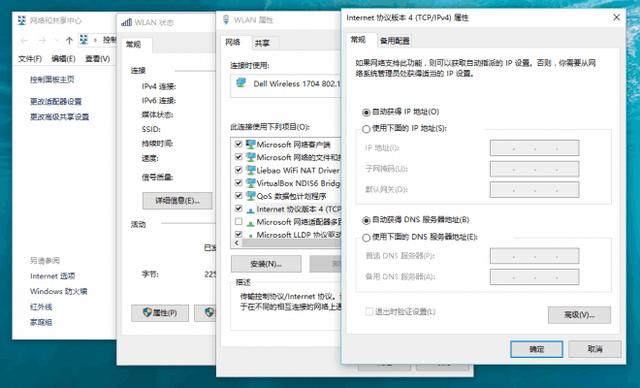Select 自动获得 IP 地址 radio button

coord(366,112)
